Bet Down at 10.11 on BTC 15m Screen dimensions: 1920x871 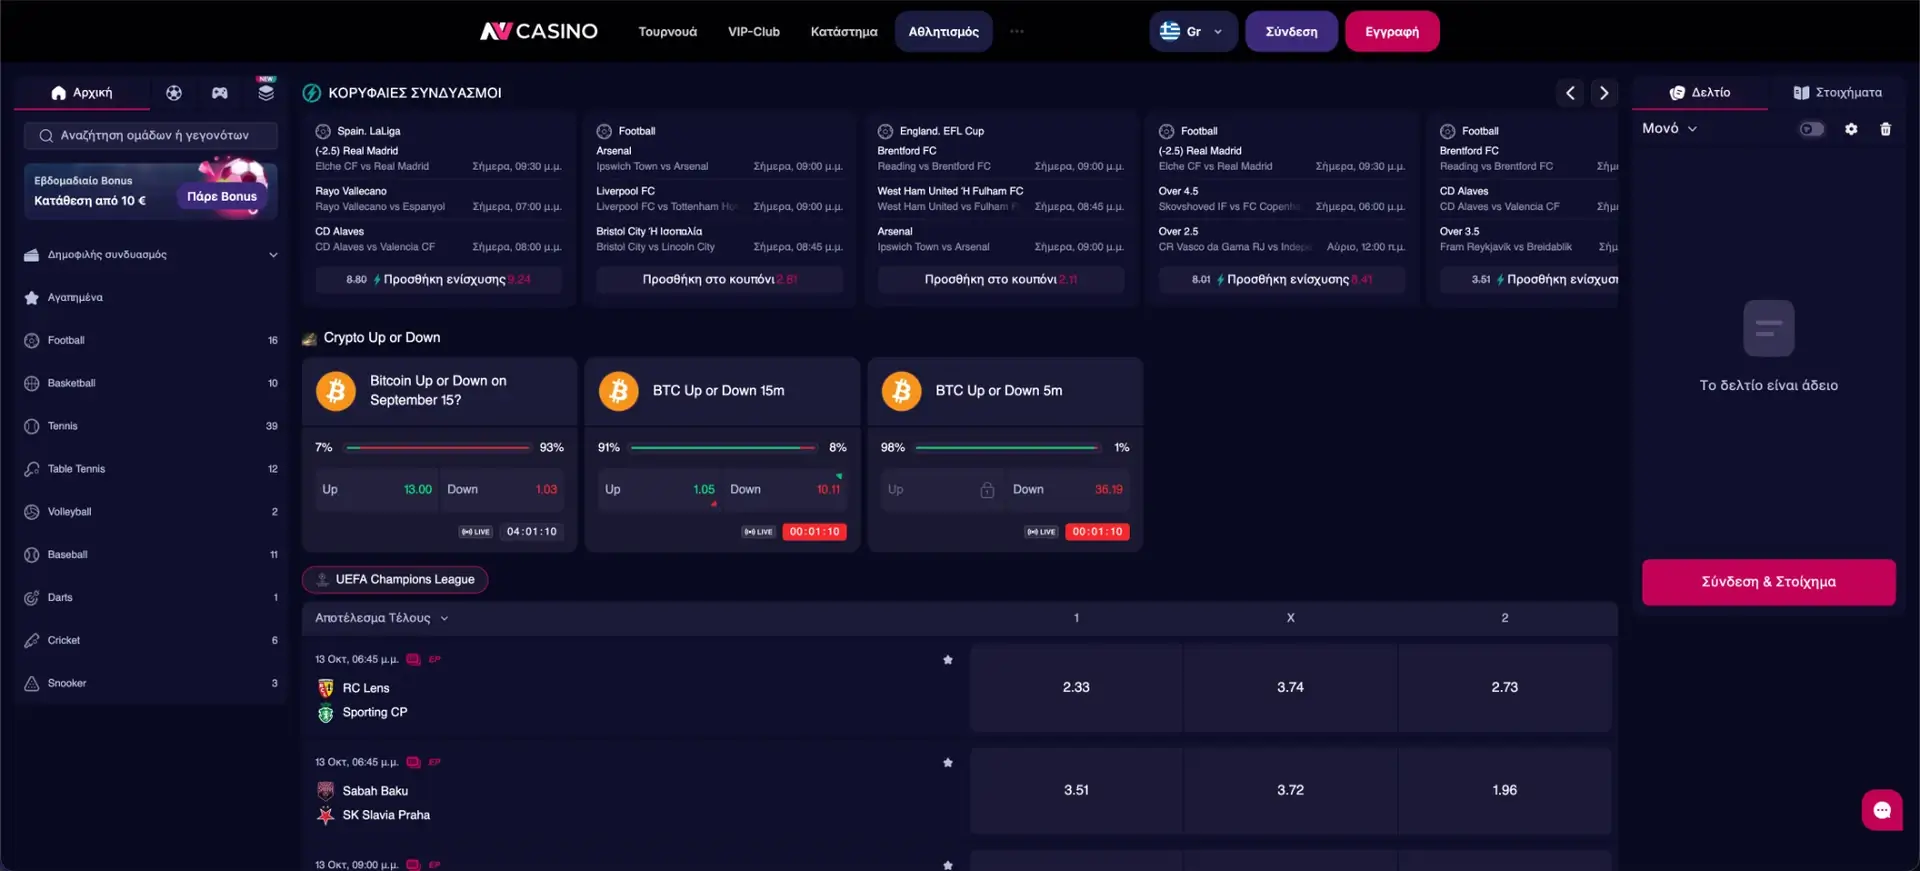(x=785, y=490)
